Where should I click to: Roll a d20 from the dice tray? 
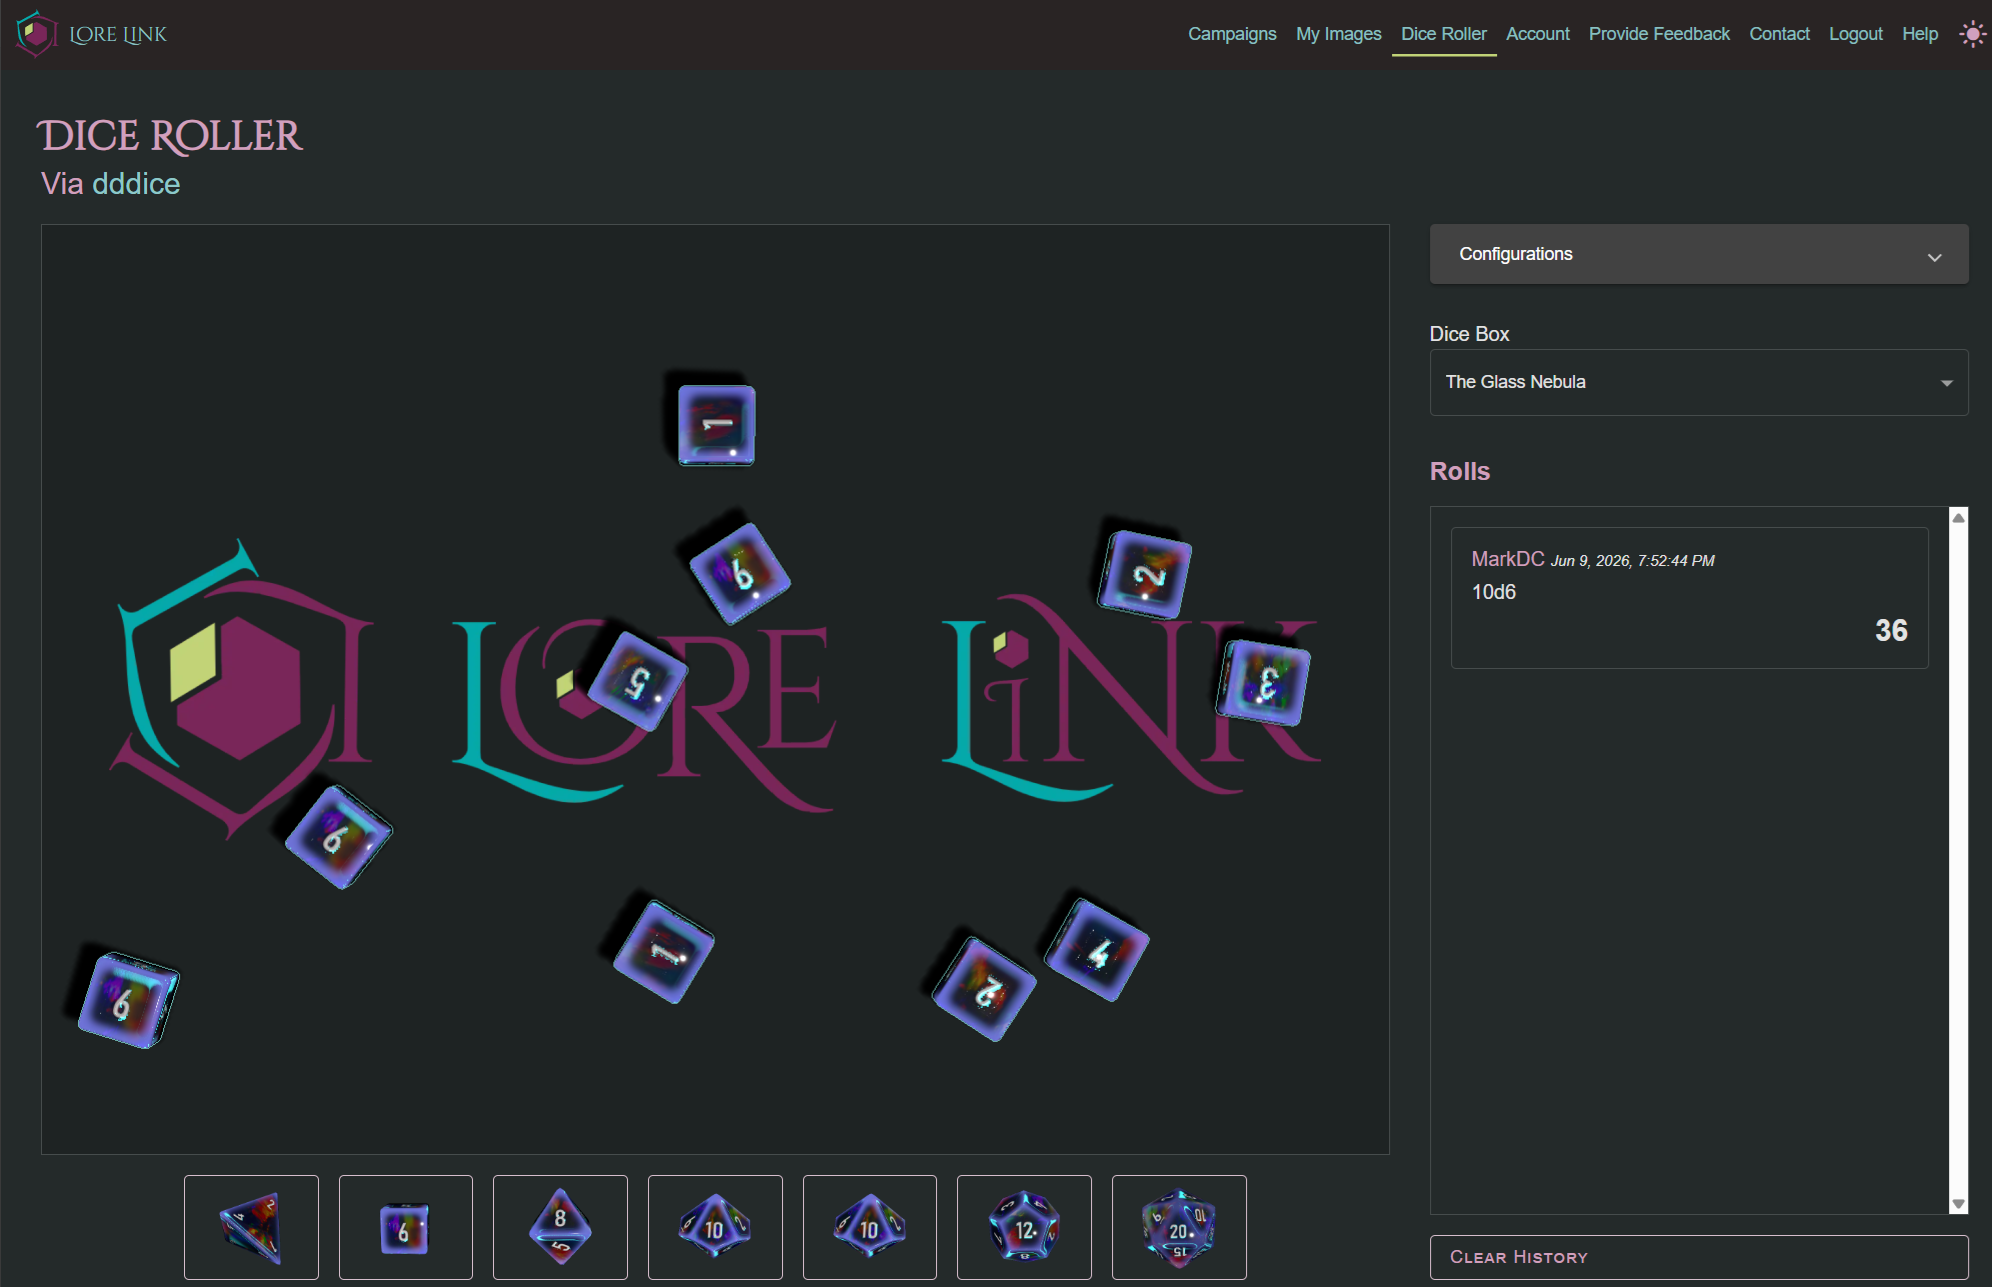1179,1227
